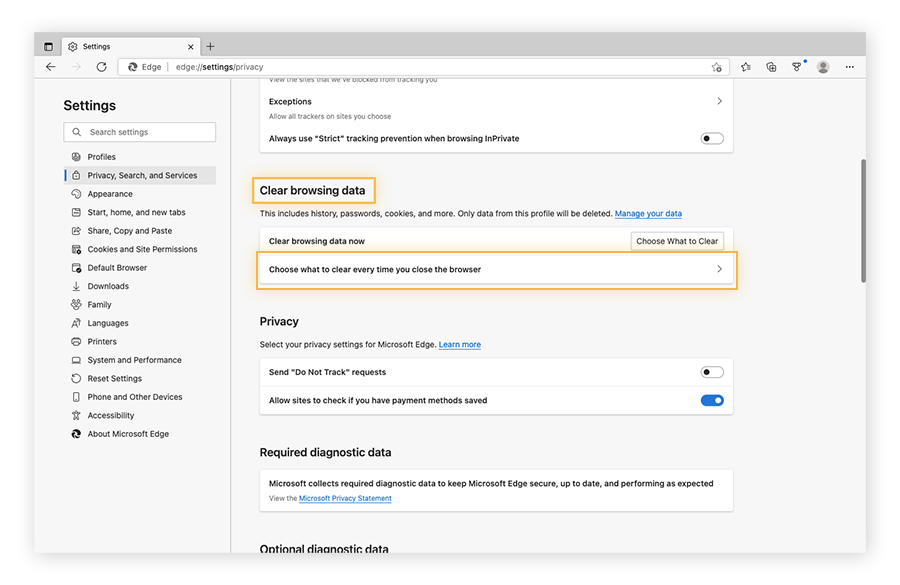
Task: Enable Send Do Not Track requests
Action: point(711,372)
